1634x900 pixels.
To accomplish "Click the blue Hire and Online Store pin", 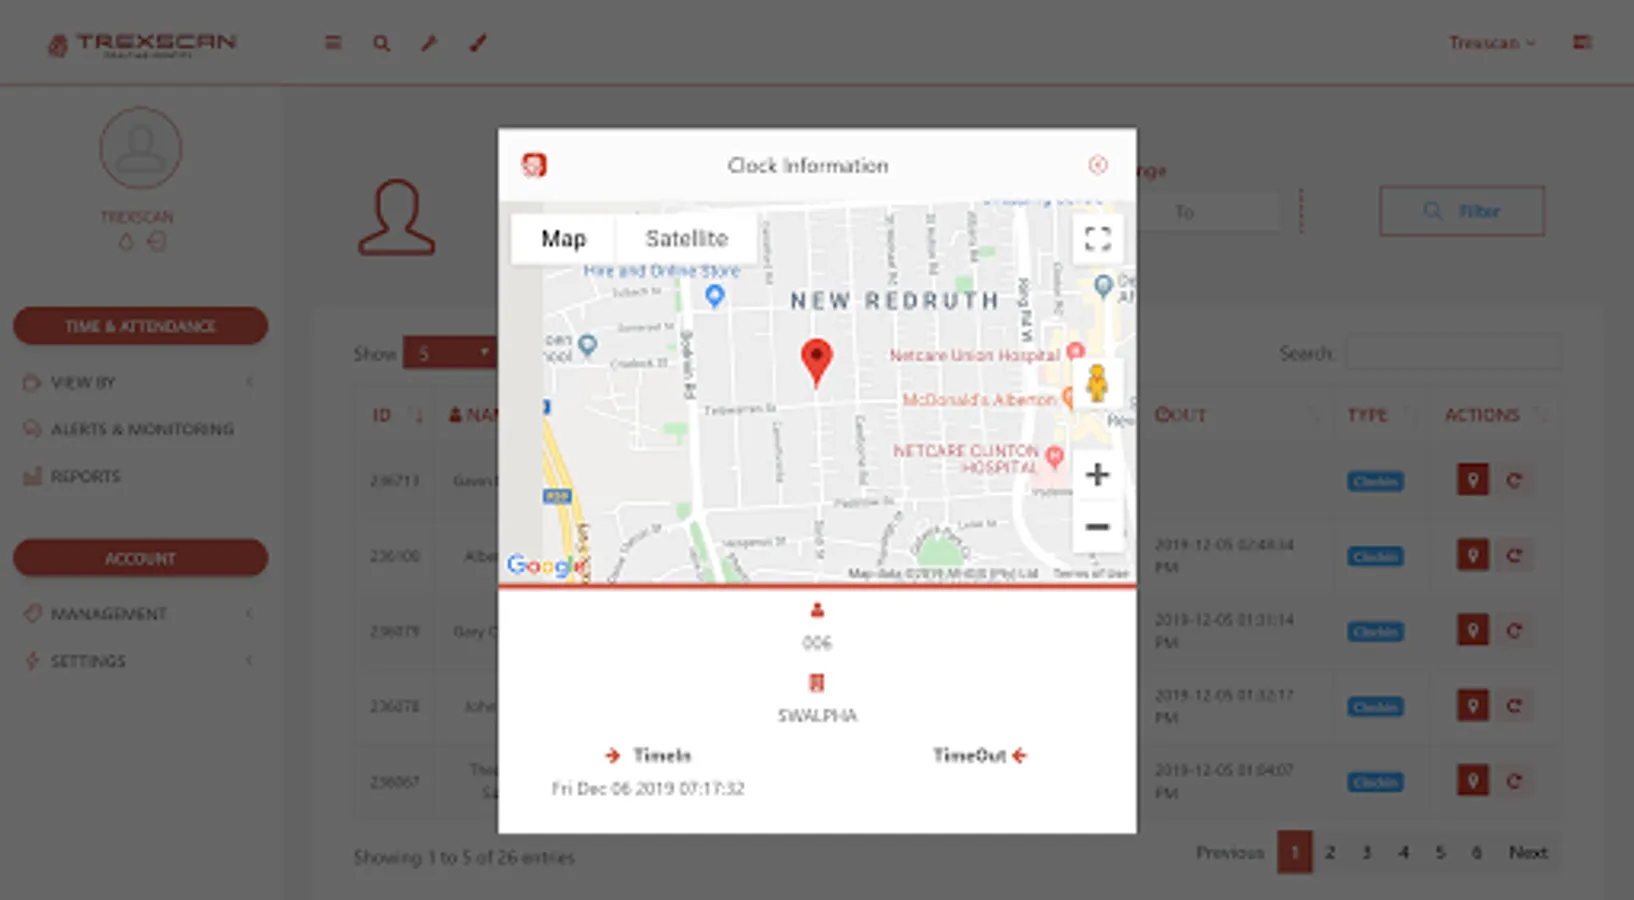I will coord(714,296).
